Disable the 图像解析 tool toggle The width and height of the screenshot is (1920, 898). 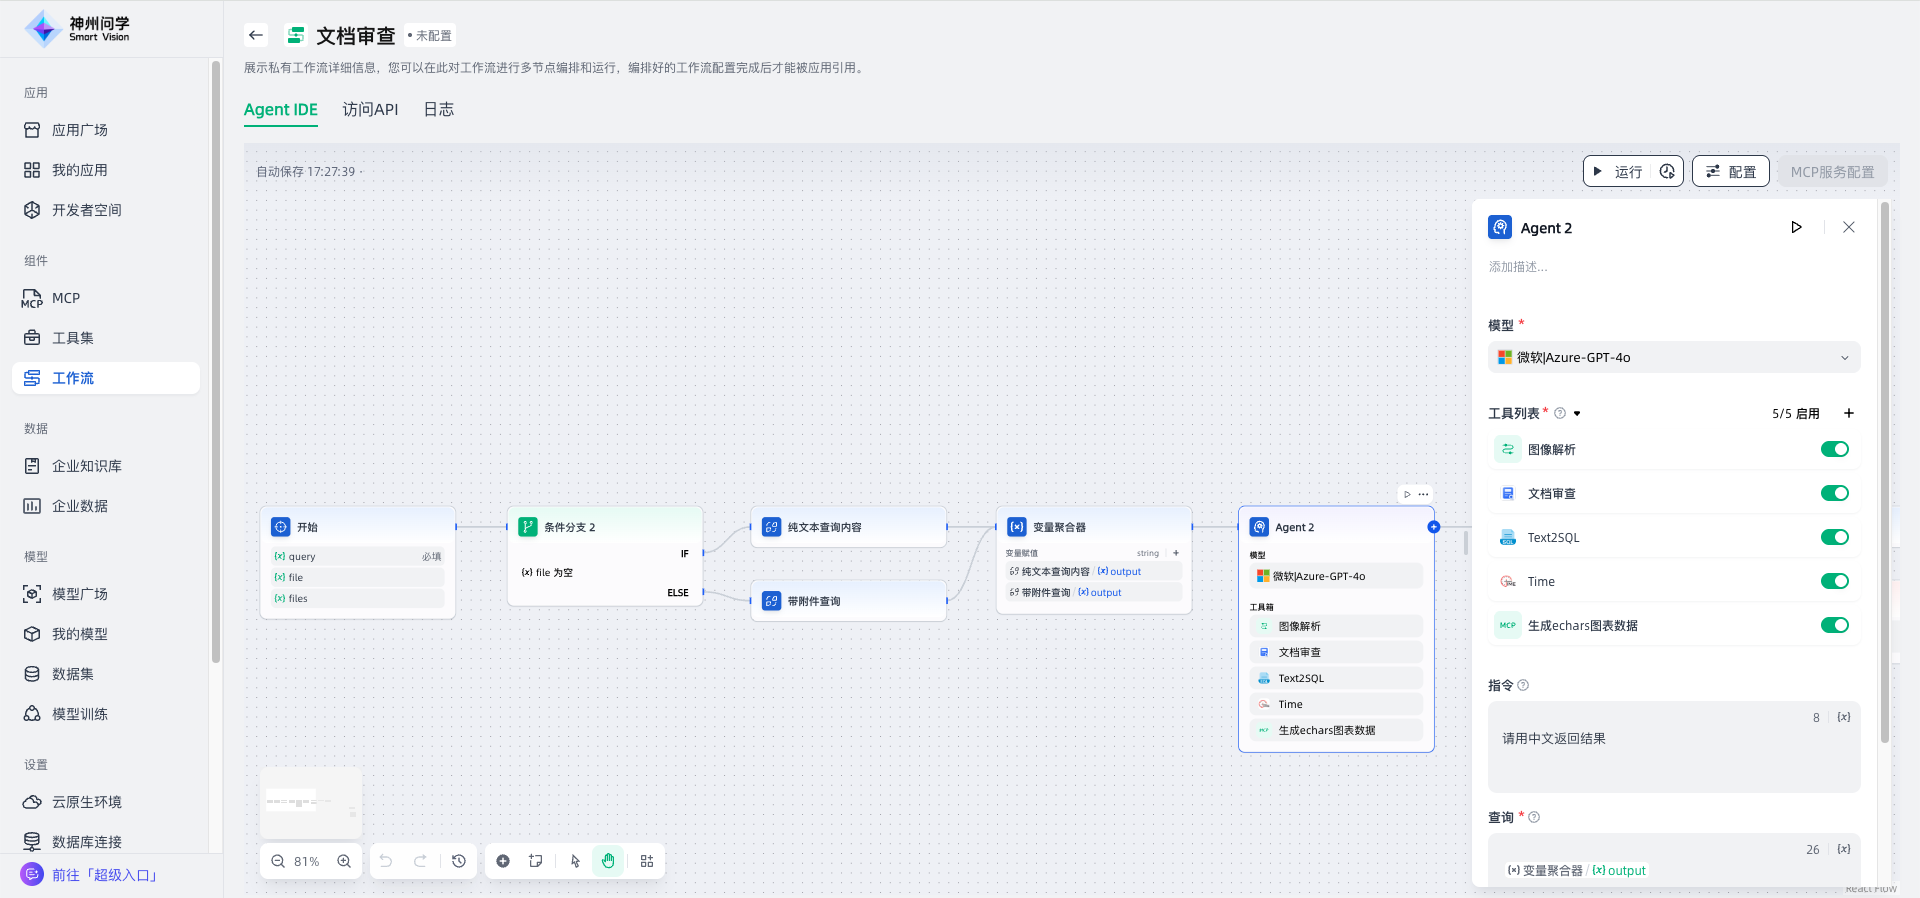click(x=1834, y=449)
